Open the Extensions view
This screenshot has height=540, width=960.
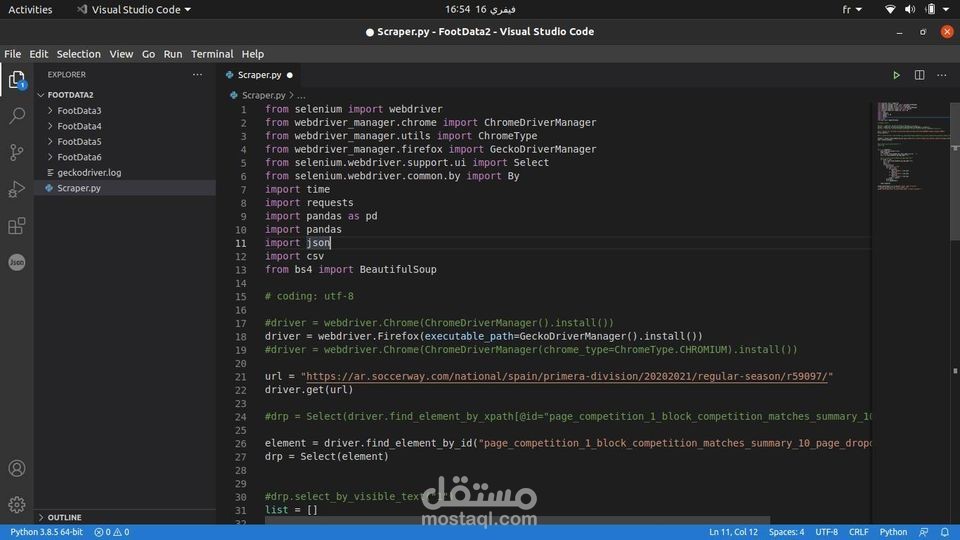[17, 226]
